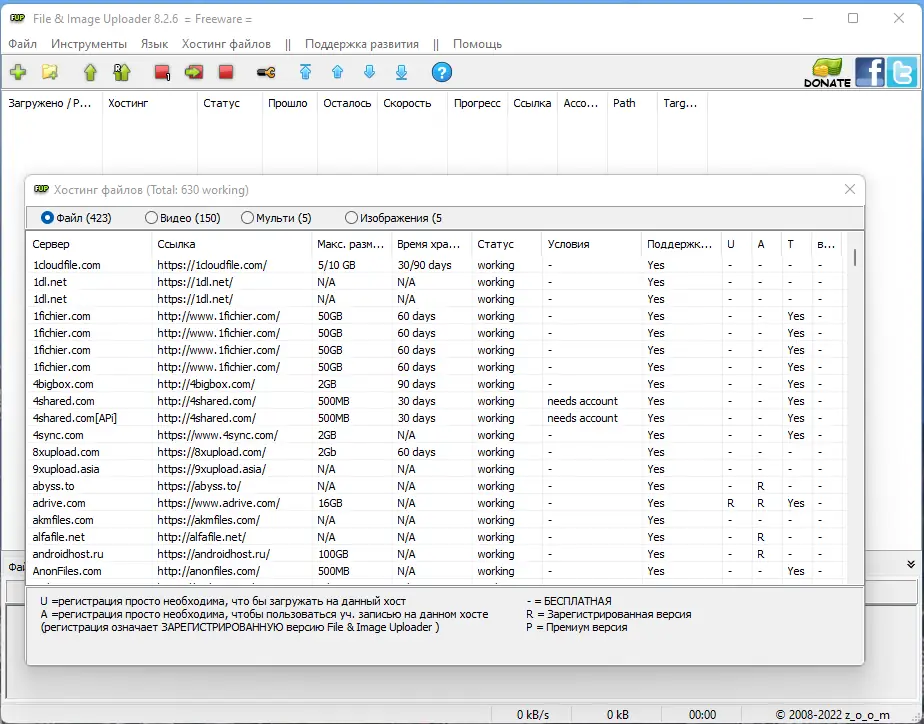Image resolution: width=924 pixels, height=724 pixels.
Task: Sort by the Макс. разм... column header
Action: pos(352,244)
